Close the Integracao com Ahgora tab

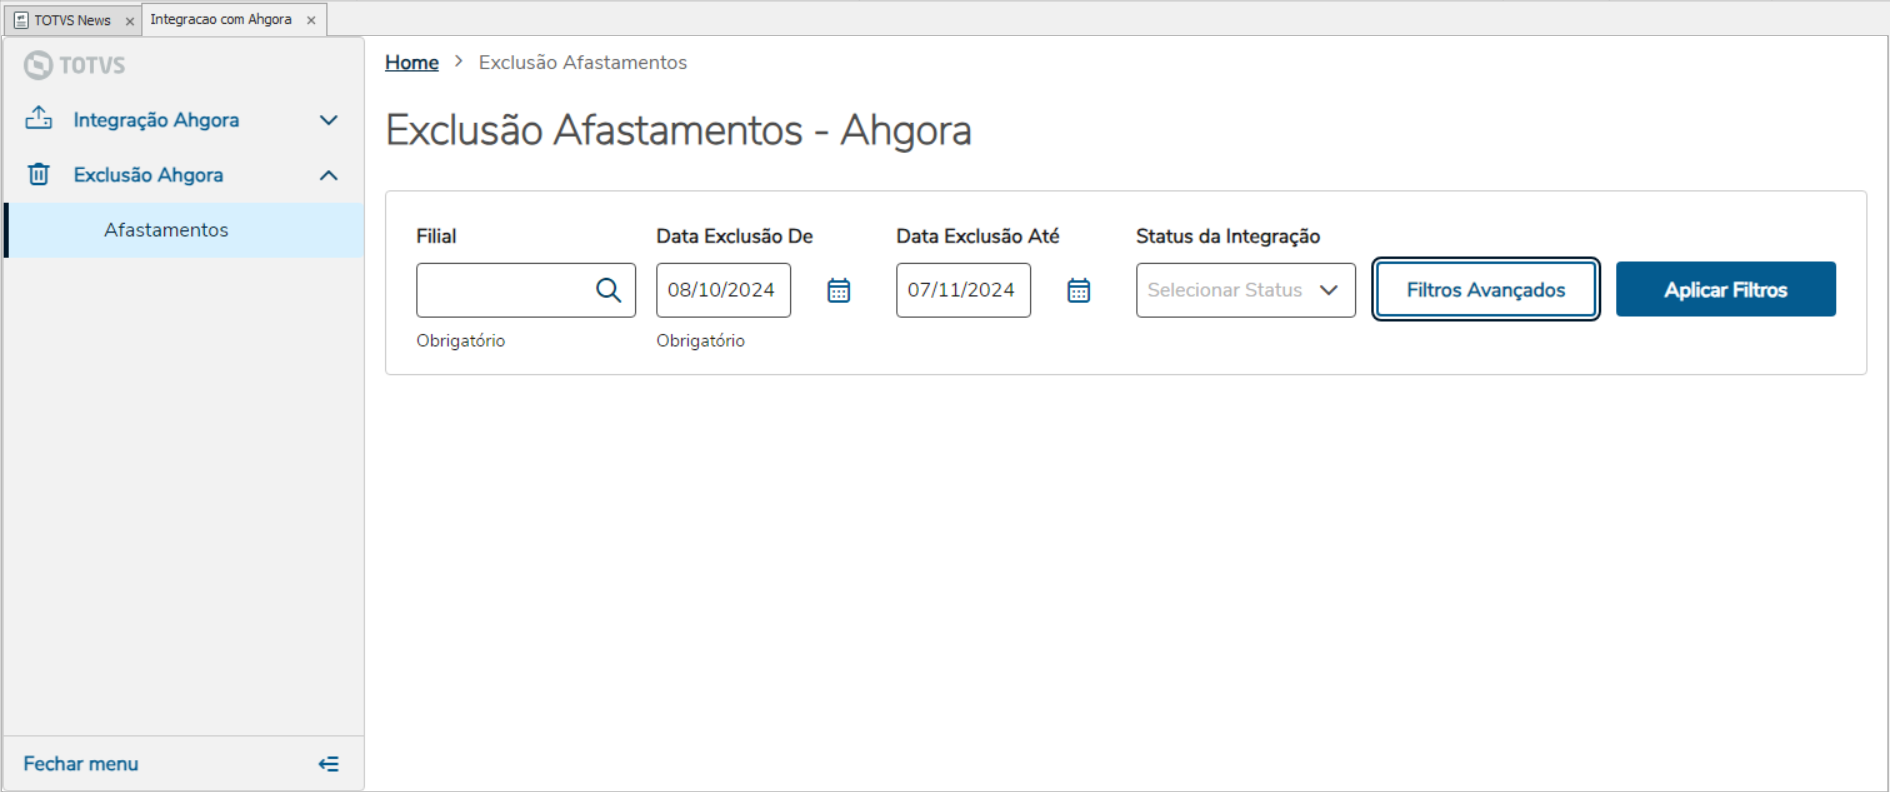click(311, 20)
